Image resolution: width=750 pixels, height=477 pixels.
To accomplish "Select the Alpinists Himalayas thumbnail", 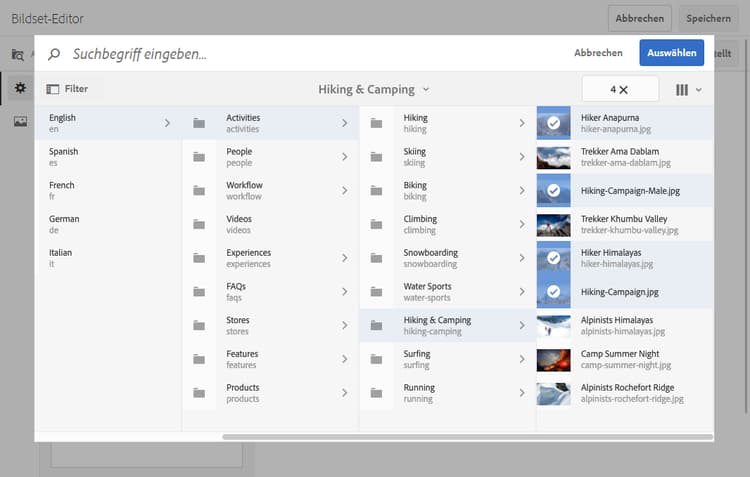I will [x=553, y=326].
